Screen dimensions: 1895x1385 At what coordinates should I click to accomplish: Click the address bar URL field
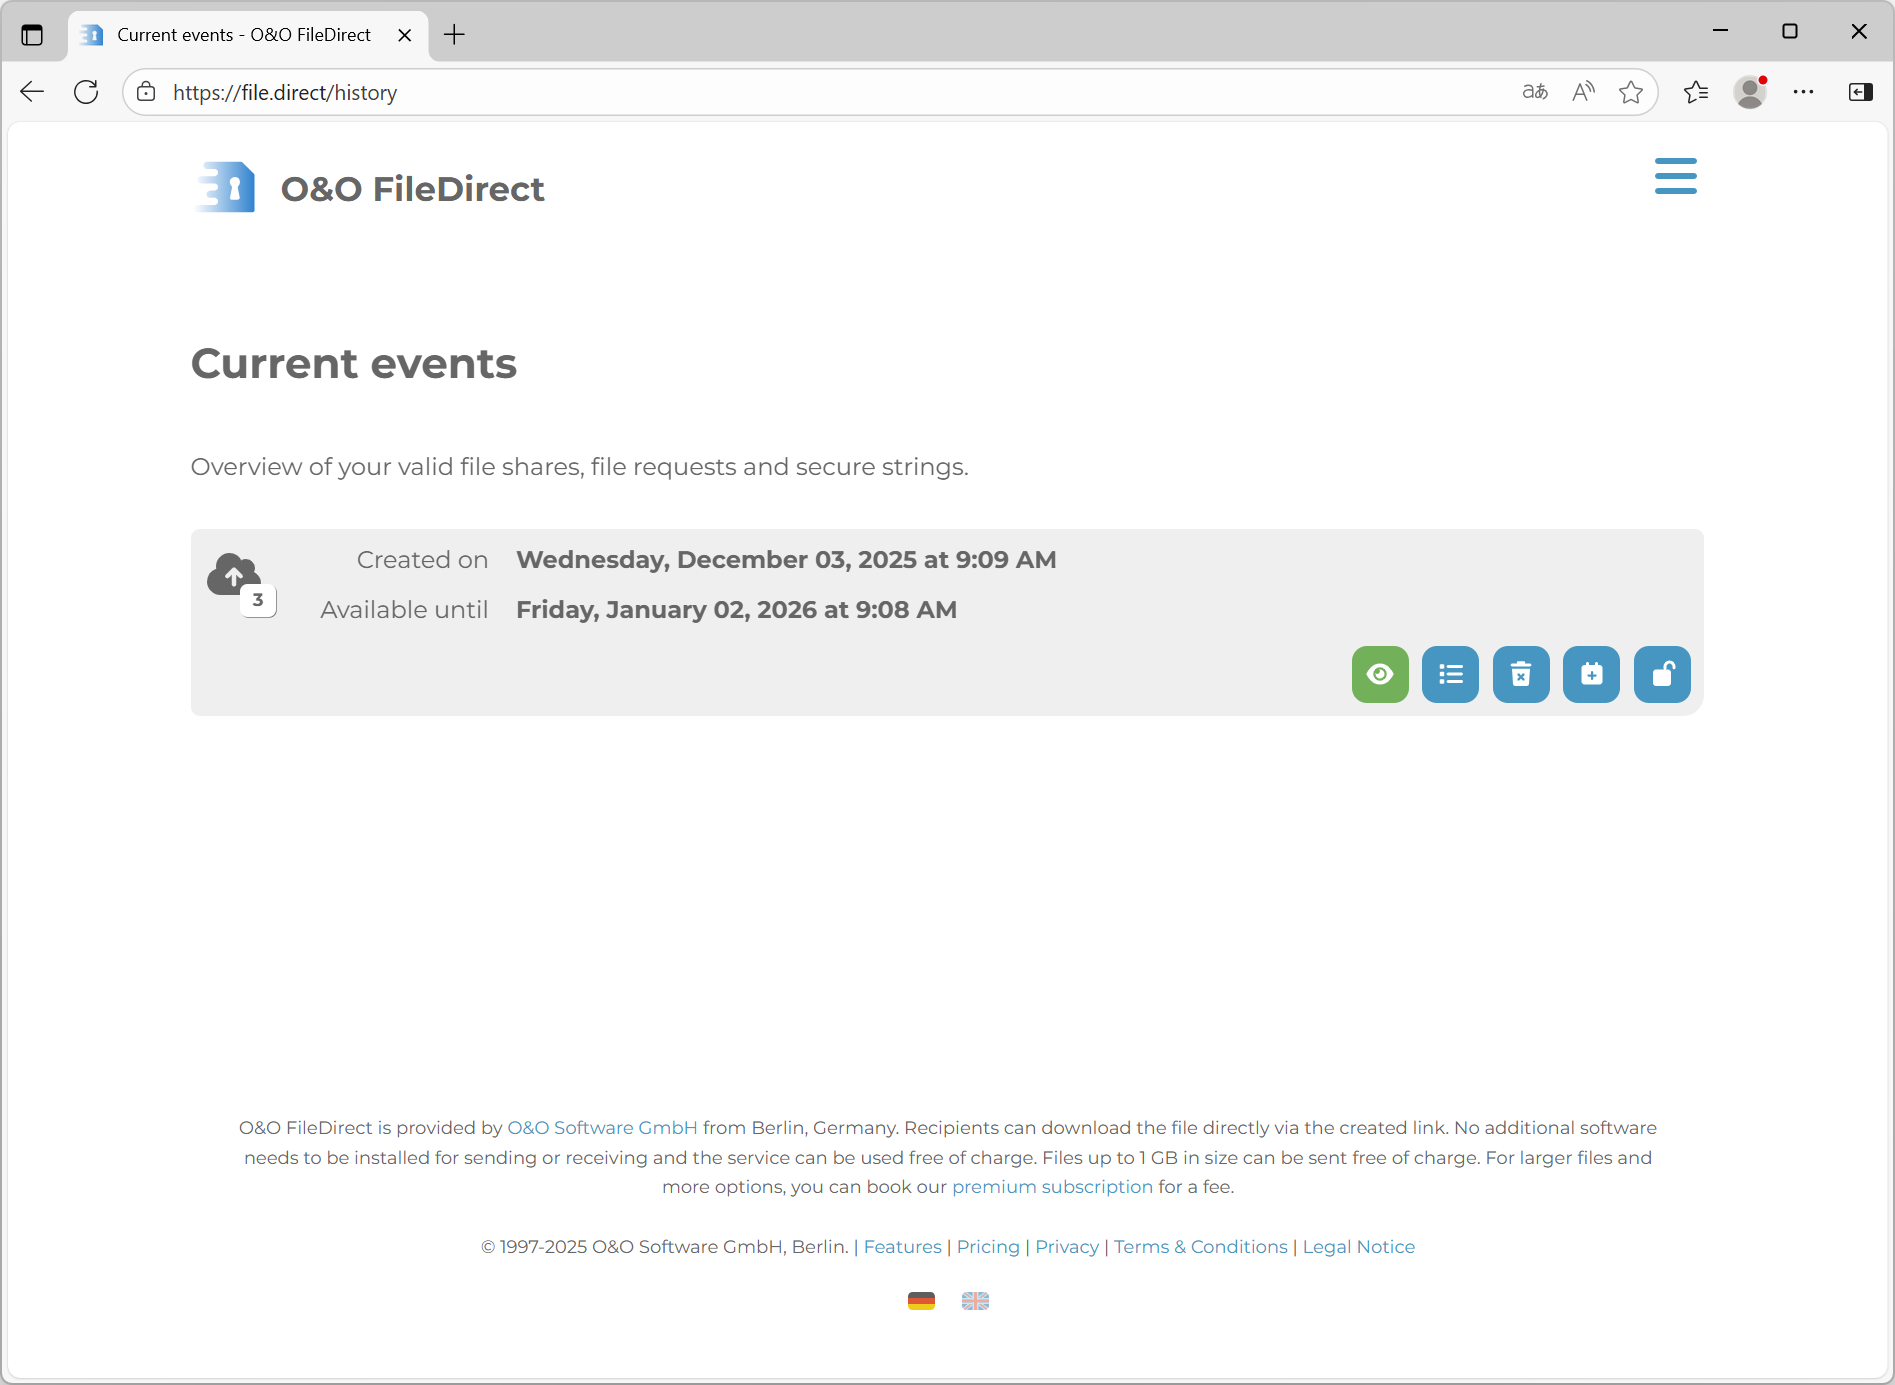pyautogui.click(x=800, y=92)
